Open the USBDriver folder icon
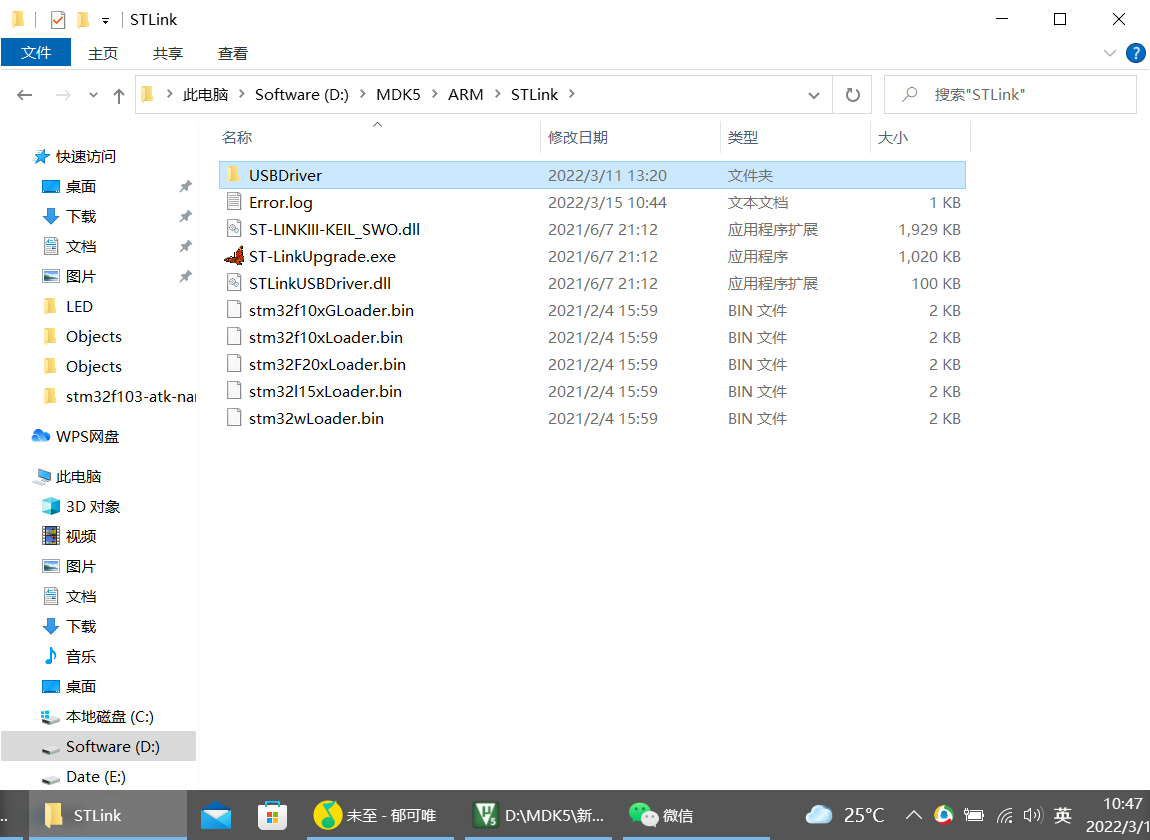 pyautogui.click(x=233, y=175)
